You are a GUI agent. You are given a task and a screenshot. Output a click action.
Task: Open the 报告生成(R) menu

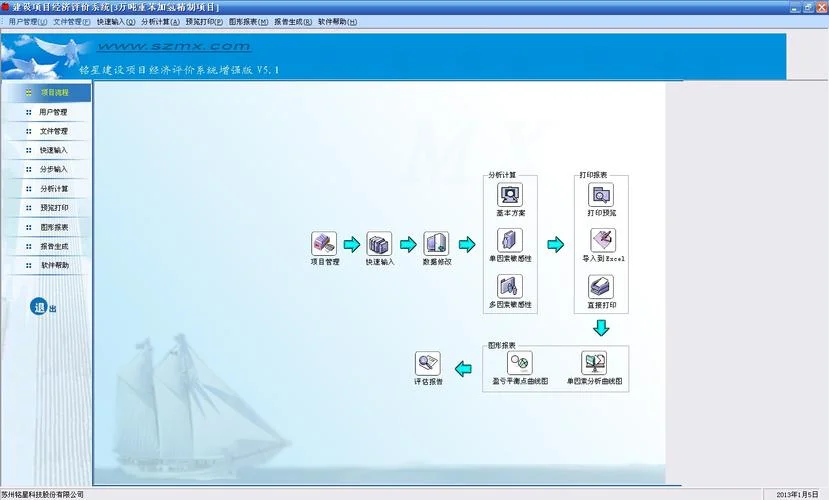(293, 22)
